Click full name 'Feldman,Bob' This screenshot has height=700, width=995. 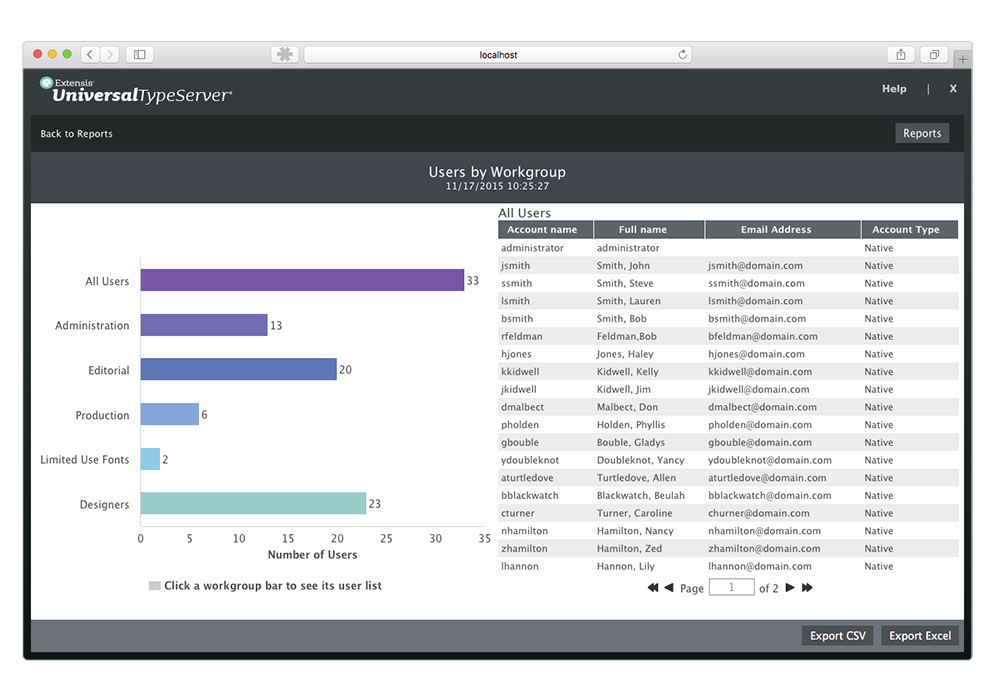pos(626,337)
